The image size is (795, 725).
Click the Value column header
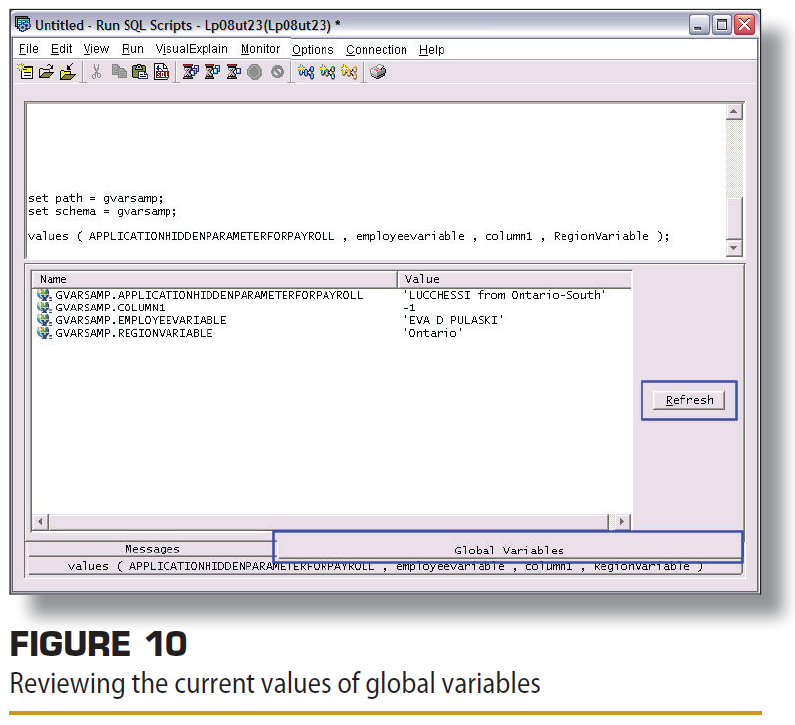point(515,279)
